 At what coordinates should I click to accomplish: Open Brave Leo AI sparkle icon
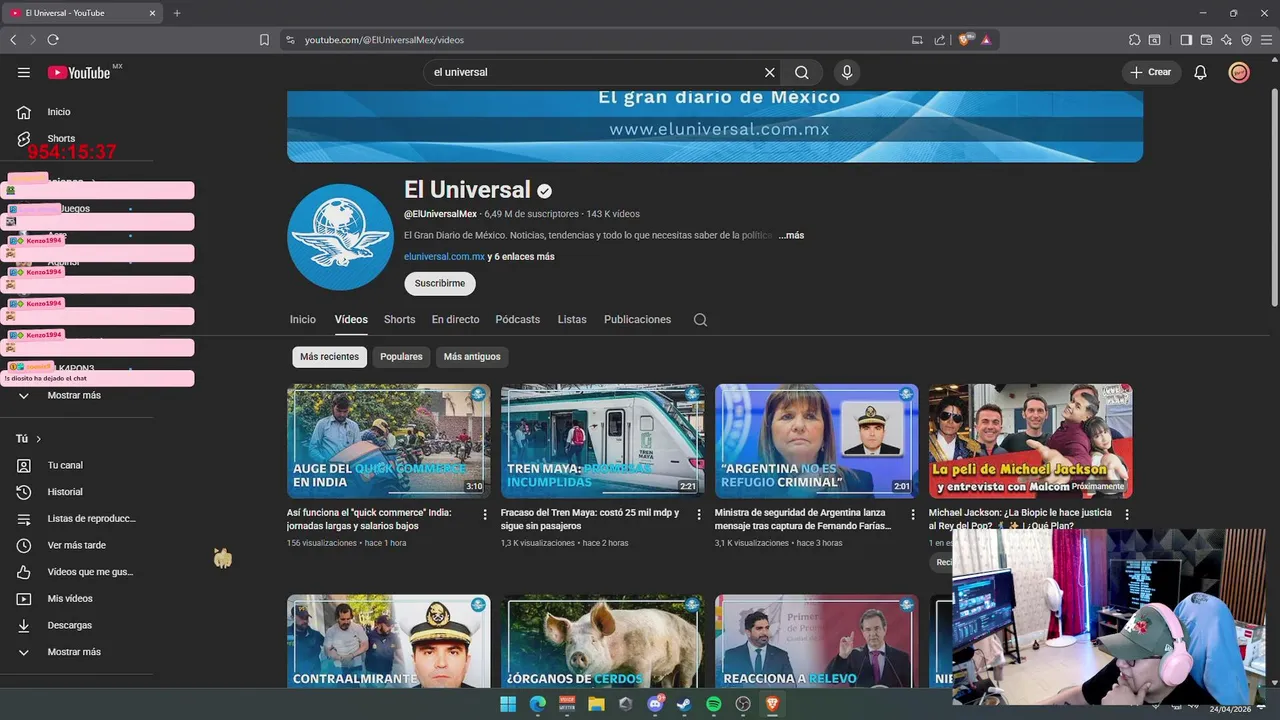click(x=1226, y=40)
